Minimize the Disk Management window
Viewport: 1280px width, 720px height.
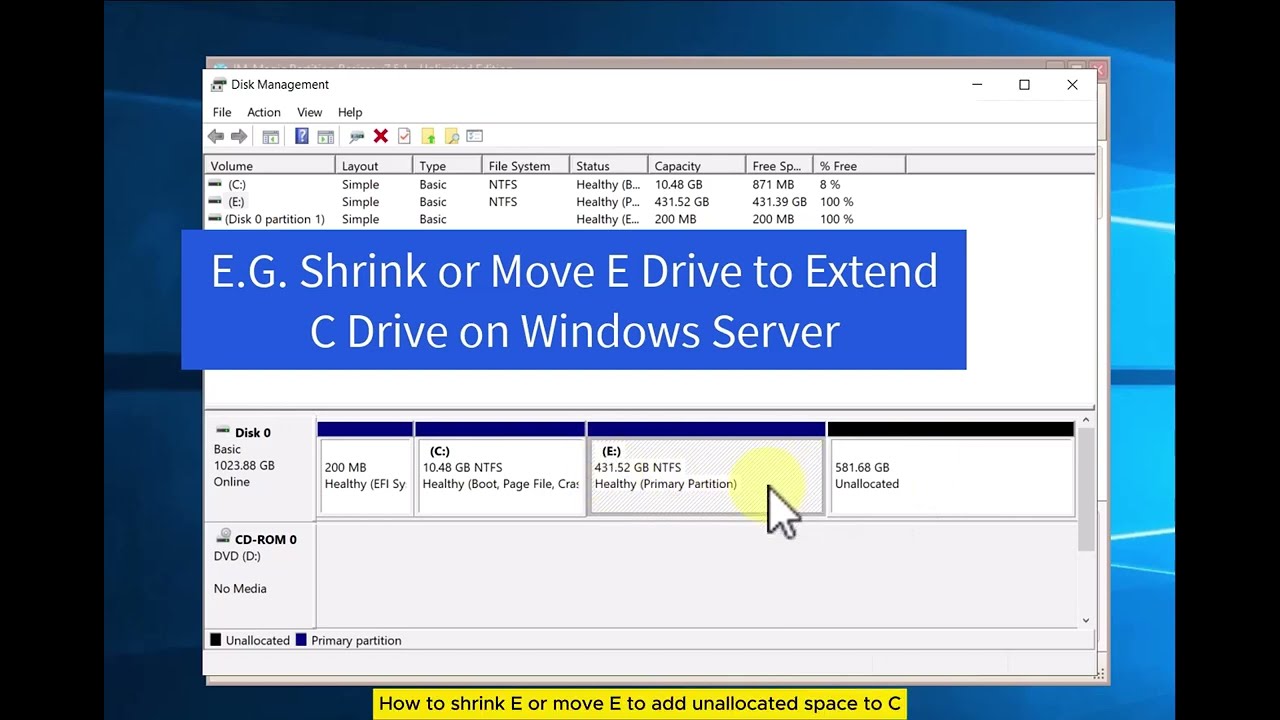click(977, 85)
